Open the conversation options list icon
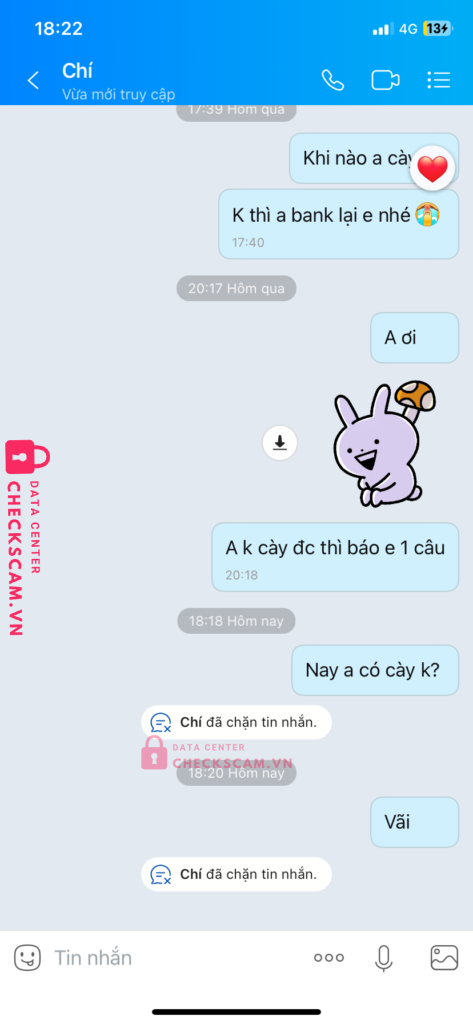The width and height of the screenshot is (473, 1024). [438, 80]
